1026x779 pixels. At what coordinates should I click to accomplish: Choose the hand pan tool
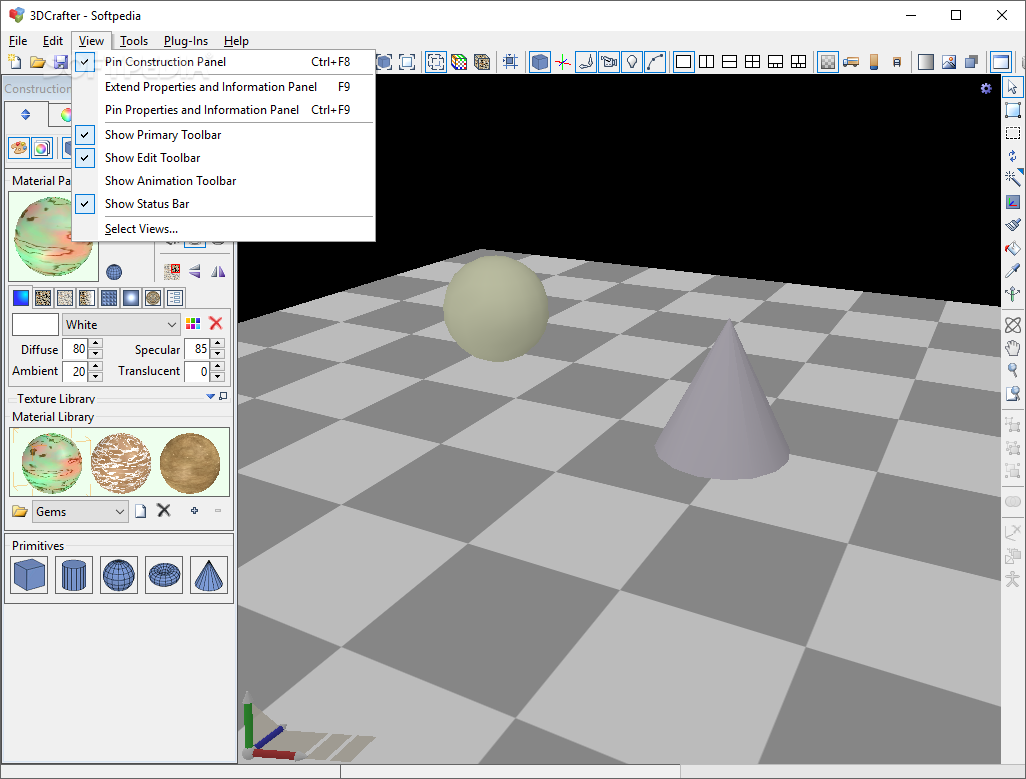point(1012,347)
